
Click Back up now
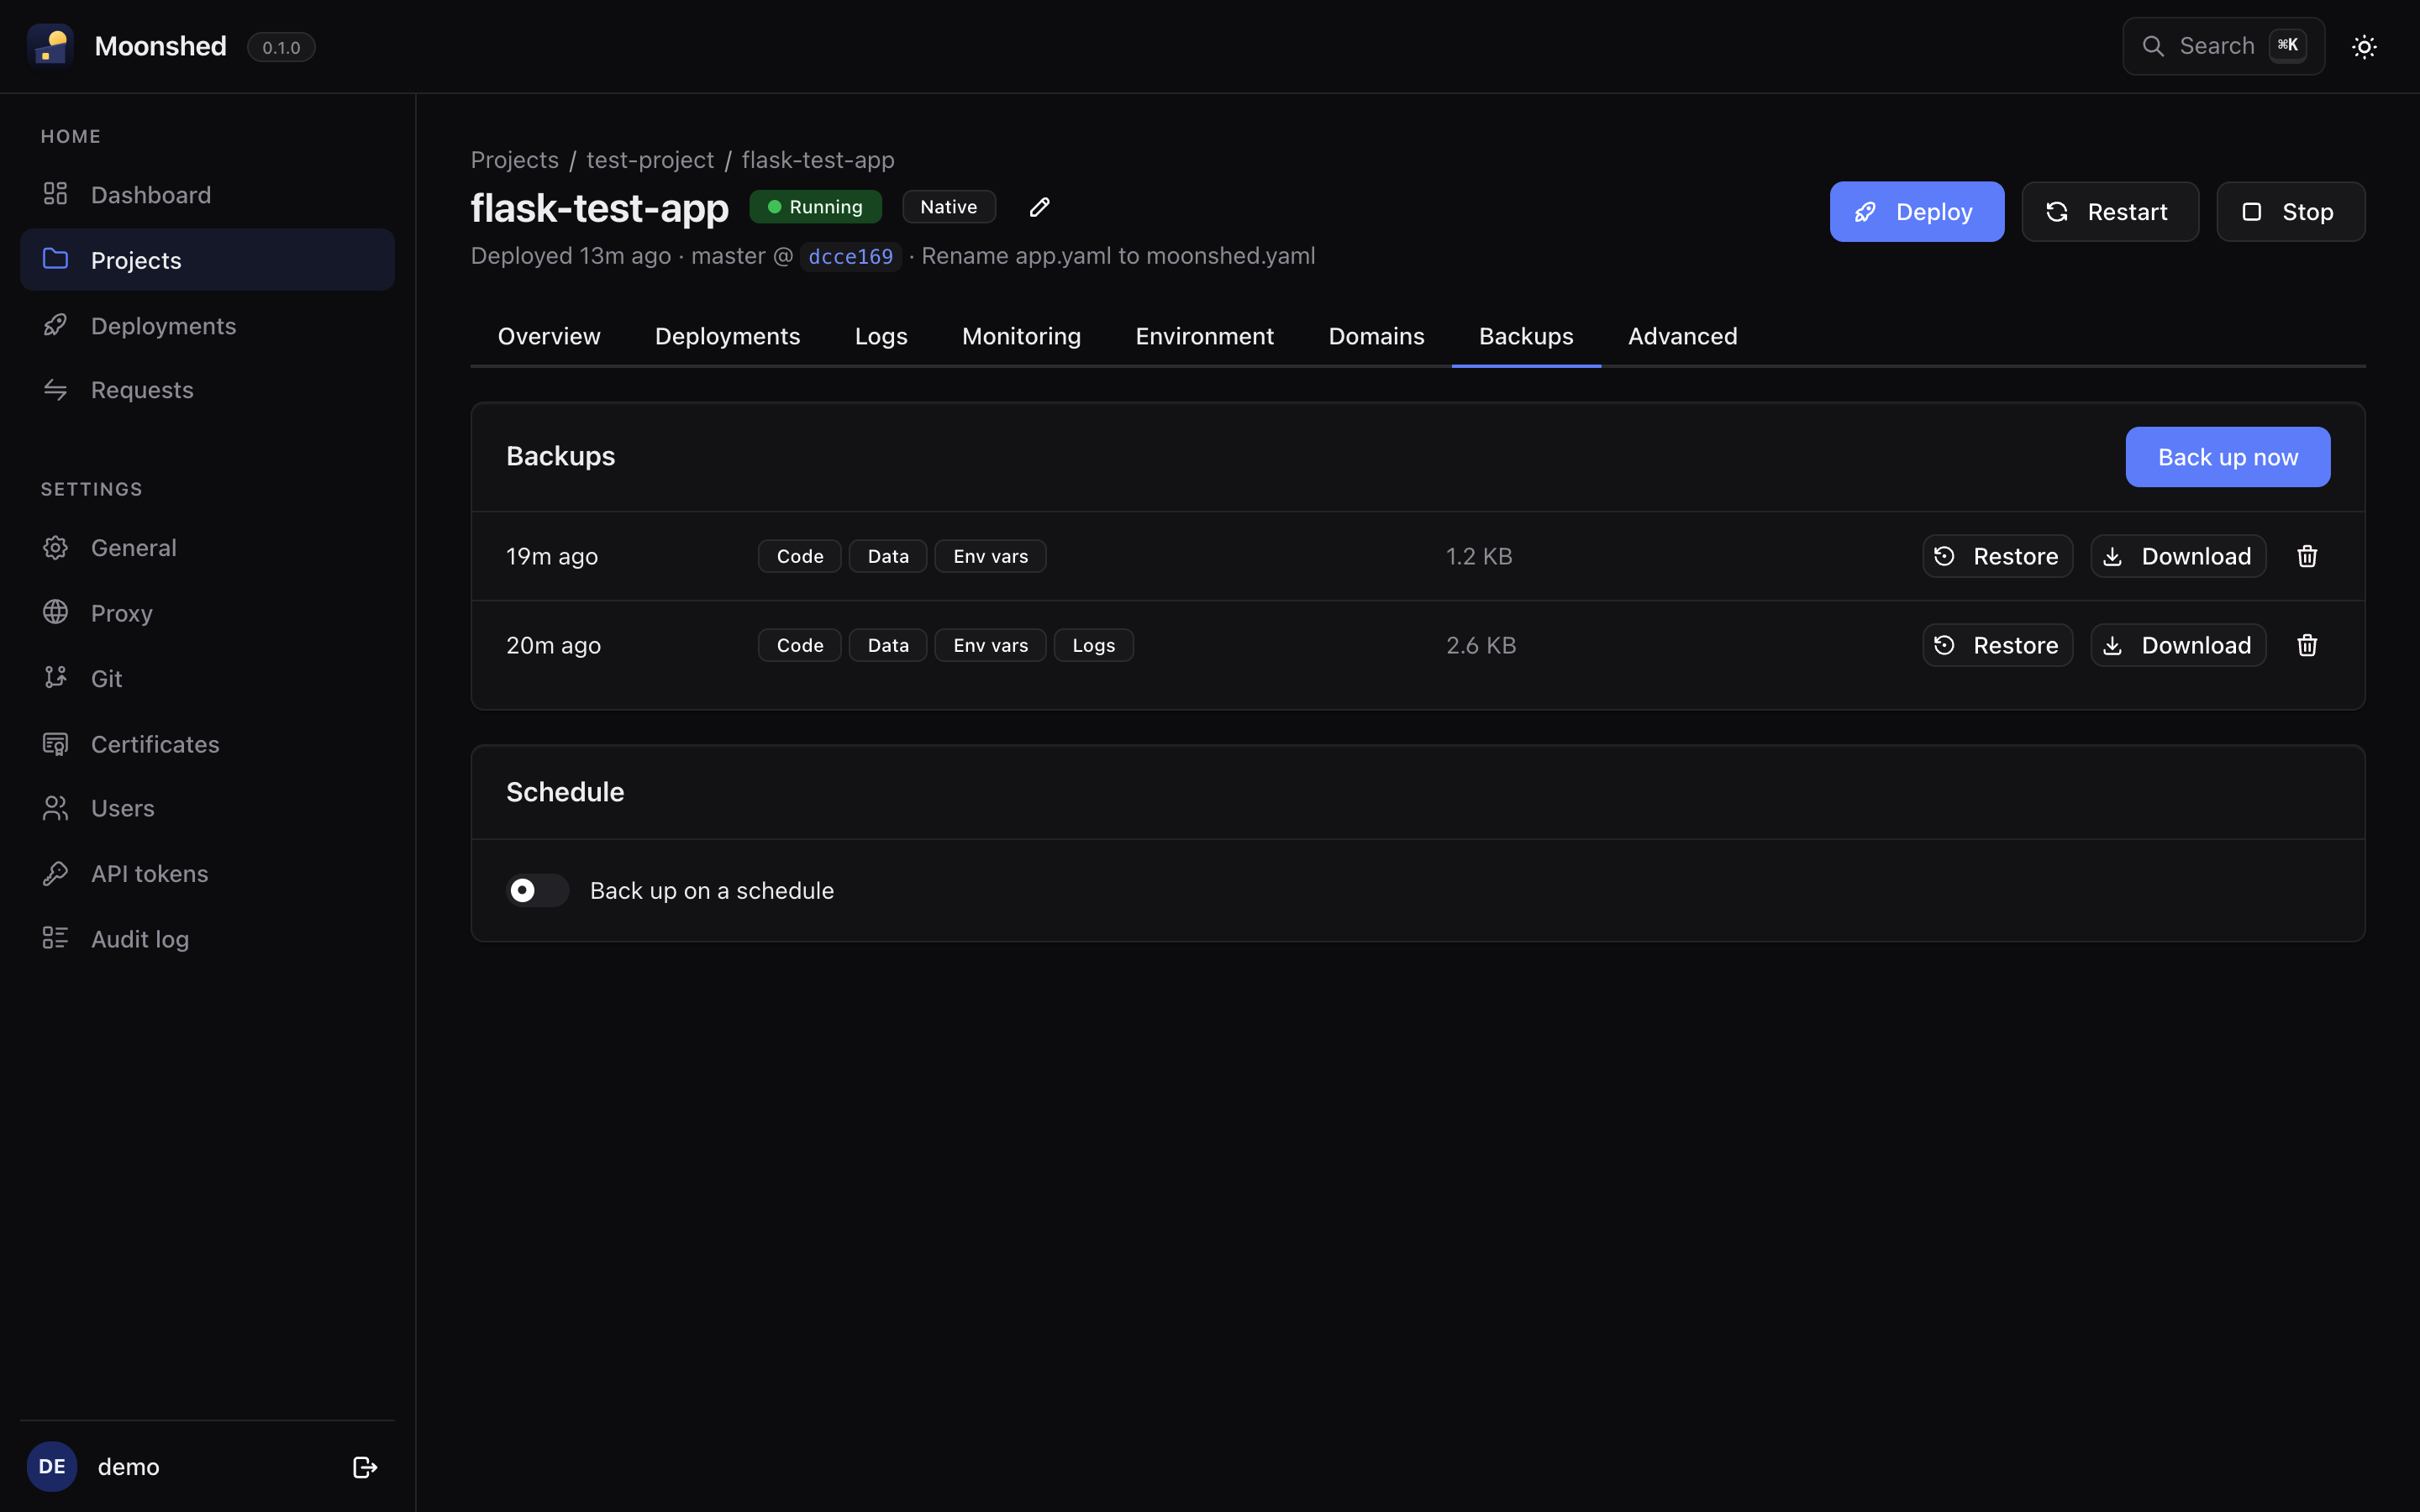[2227, 457]
